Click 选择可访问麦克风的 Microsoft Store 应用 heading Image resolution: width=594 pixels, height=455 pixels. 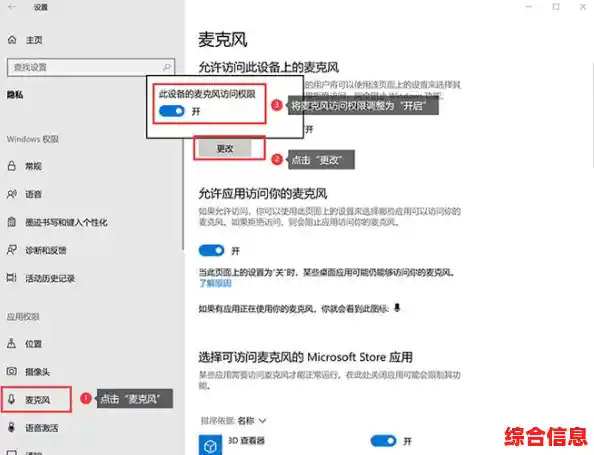pyautogui.click(x=305, y=357)
